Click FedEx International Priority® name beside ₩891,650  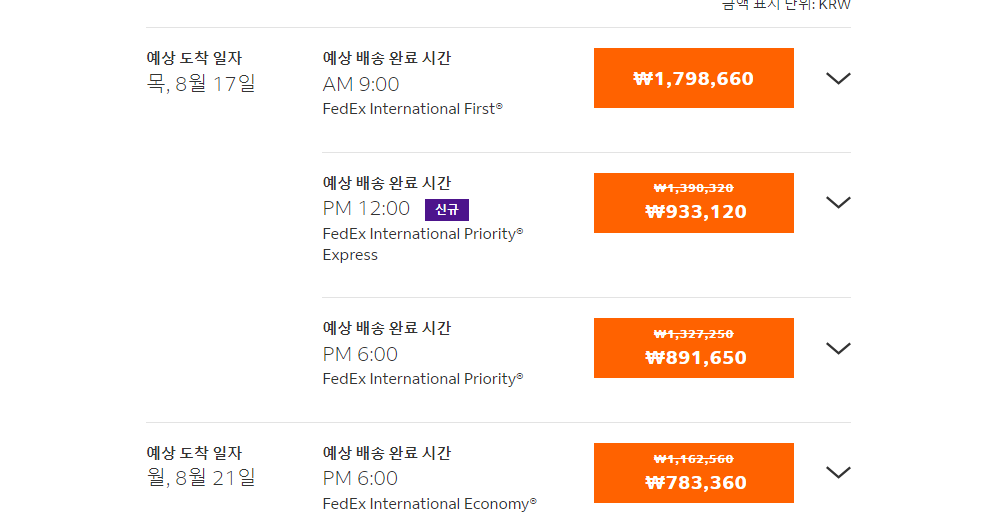[x=422, y=379]
